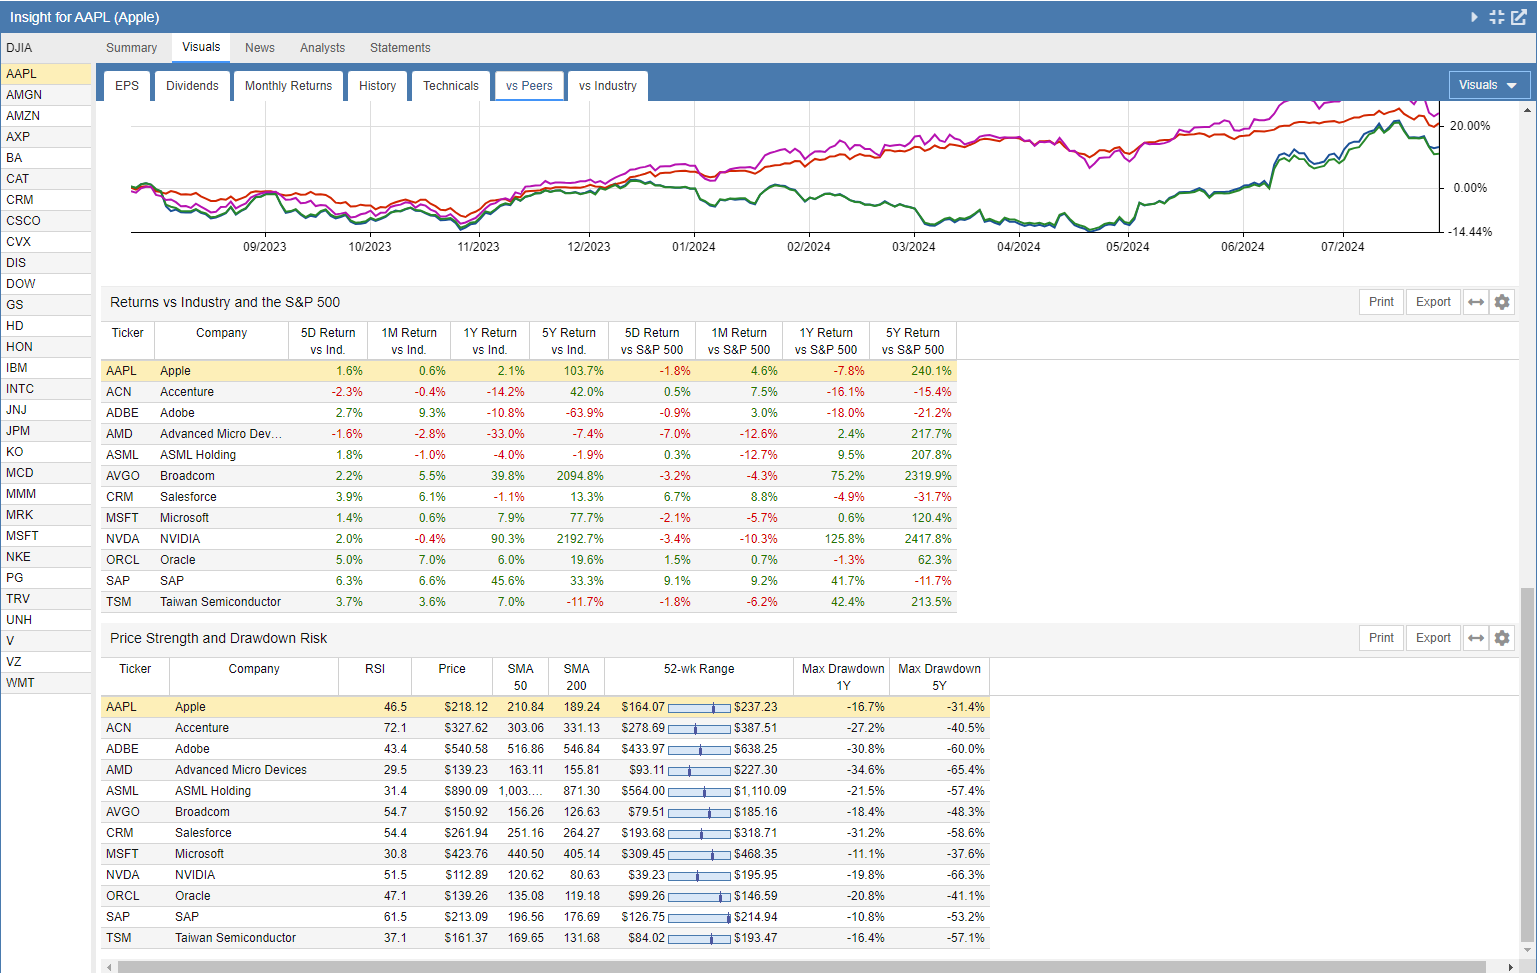
Task: Select AMGN in the ticker sidebar
Action: [x=46, y=95]
